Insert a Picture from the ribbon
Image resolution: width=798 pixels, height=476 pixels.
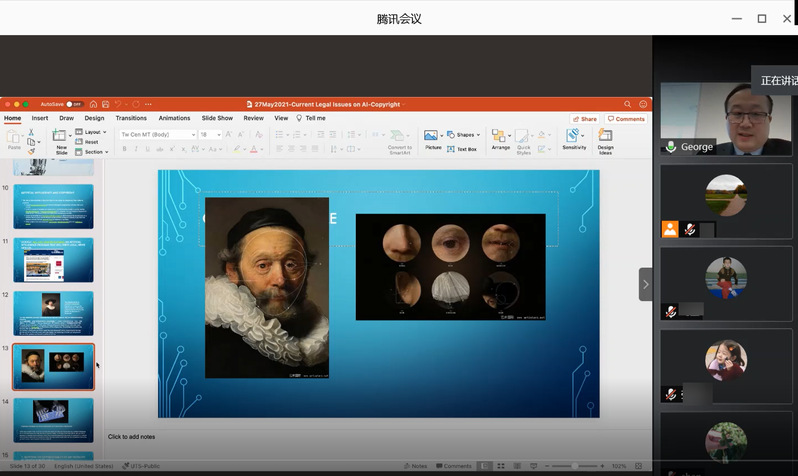click(432, 137)
